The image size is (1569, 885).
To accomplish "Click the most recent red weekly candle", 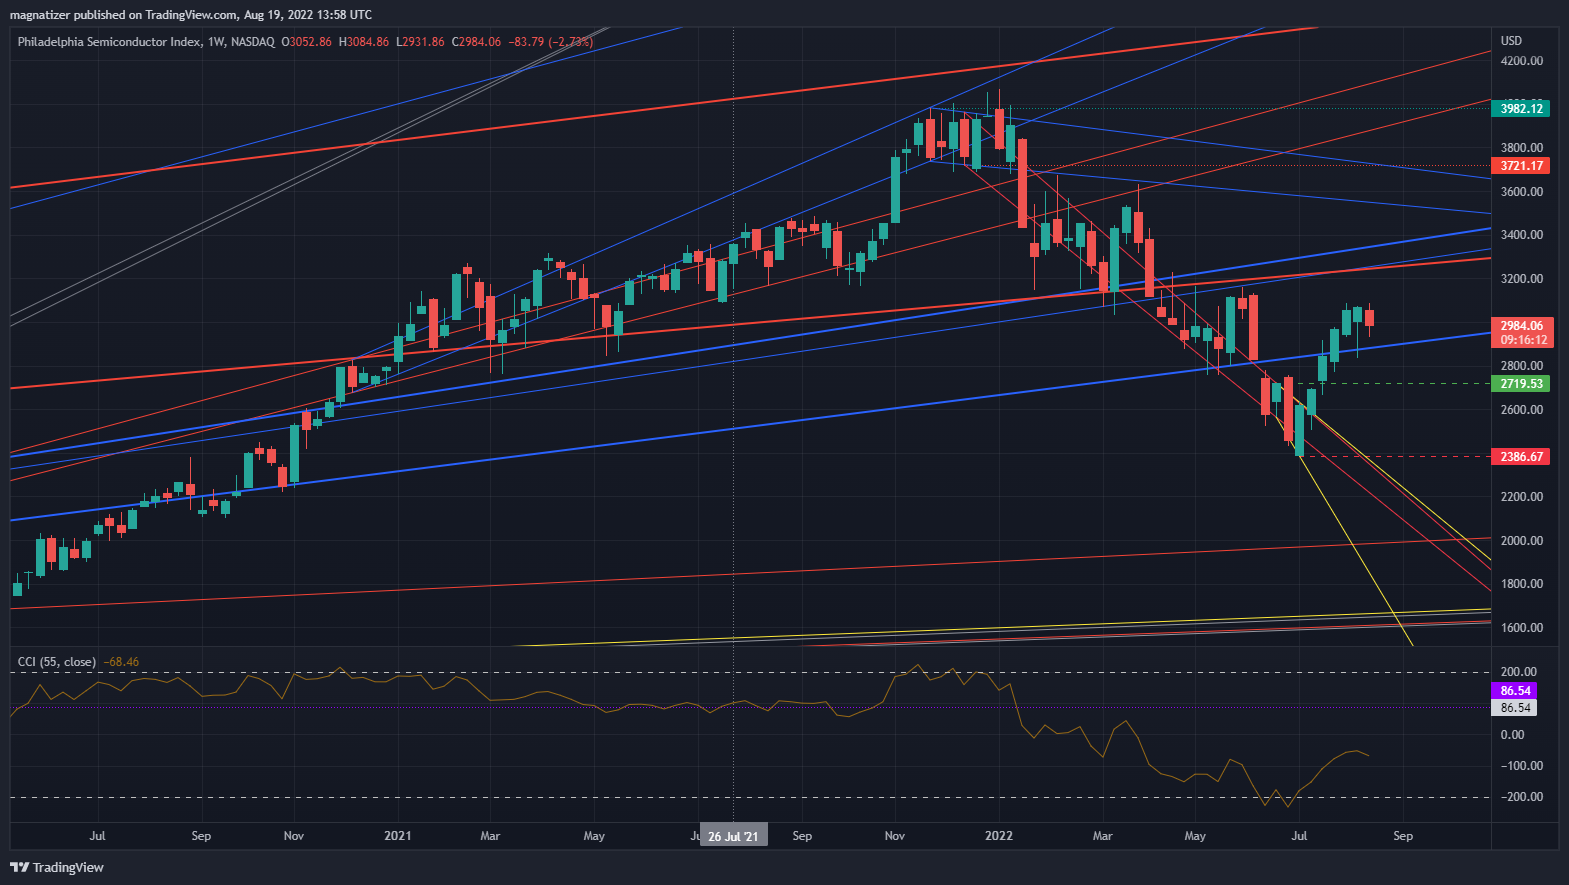I will (1369, 317).
